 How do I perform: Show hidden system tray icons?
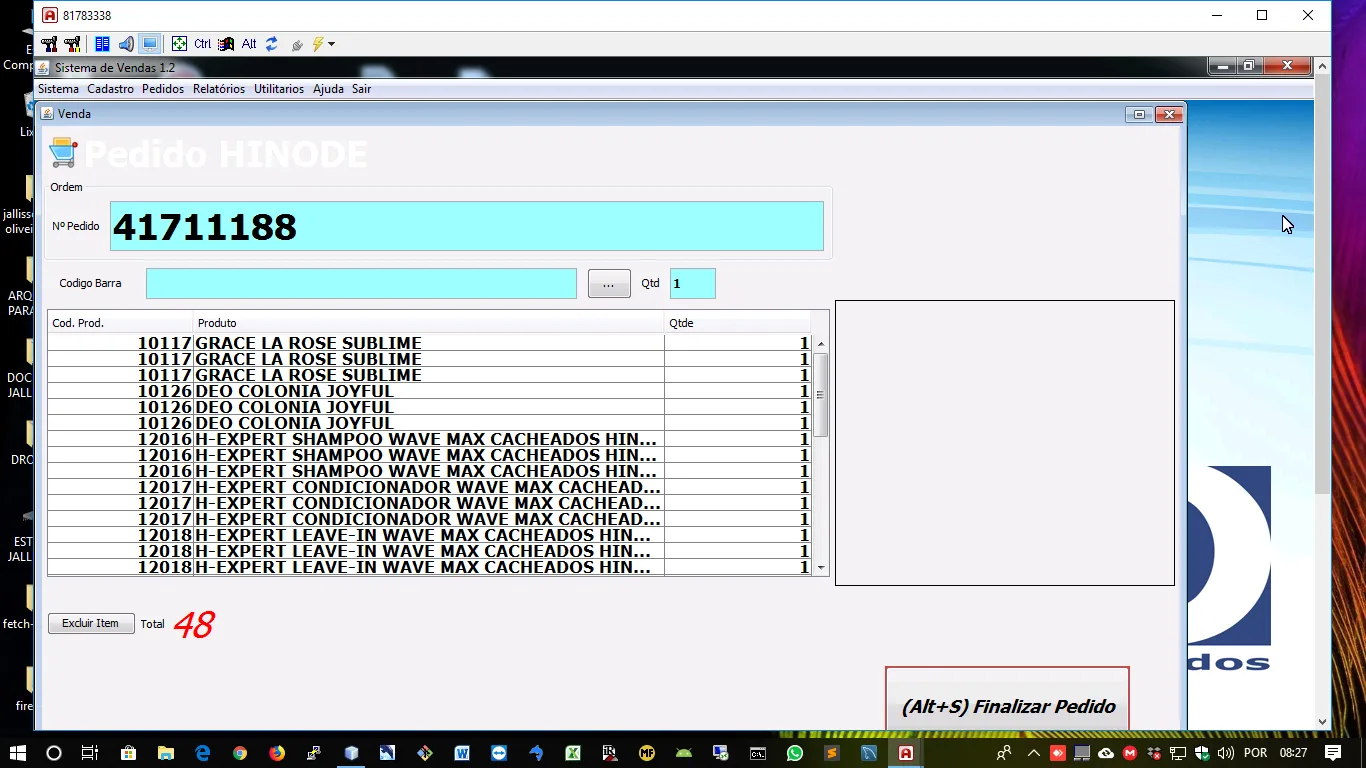click(x=1034, y=753)
